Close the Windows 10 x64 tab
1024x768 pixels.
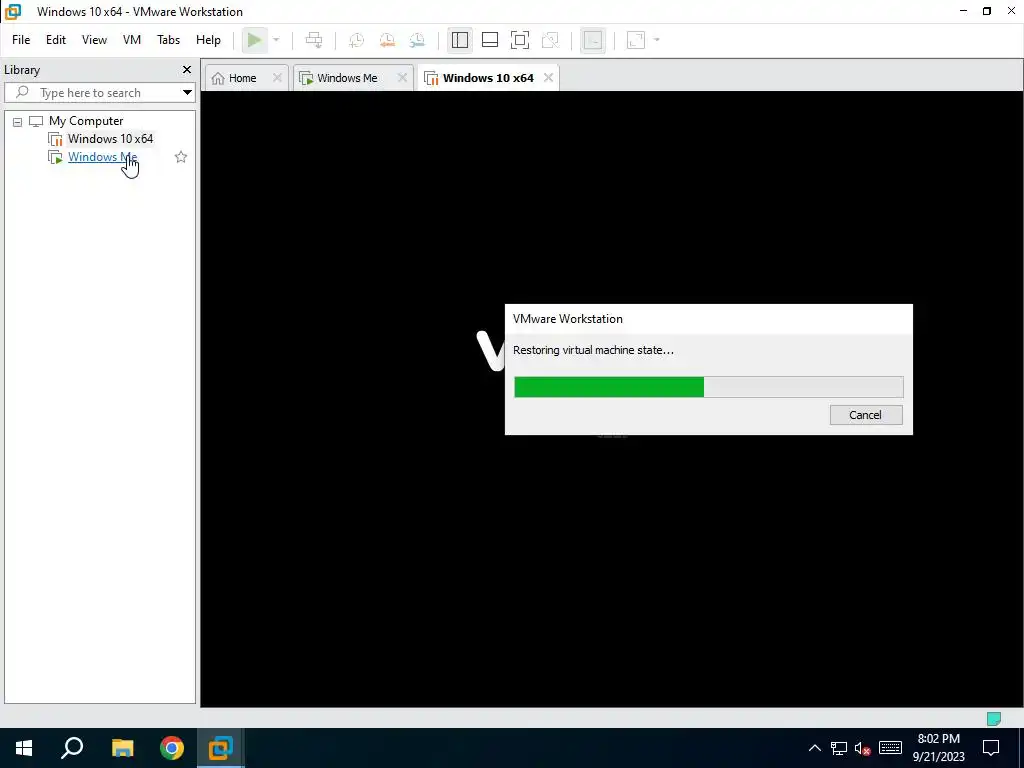pos(549,78)
